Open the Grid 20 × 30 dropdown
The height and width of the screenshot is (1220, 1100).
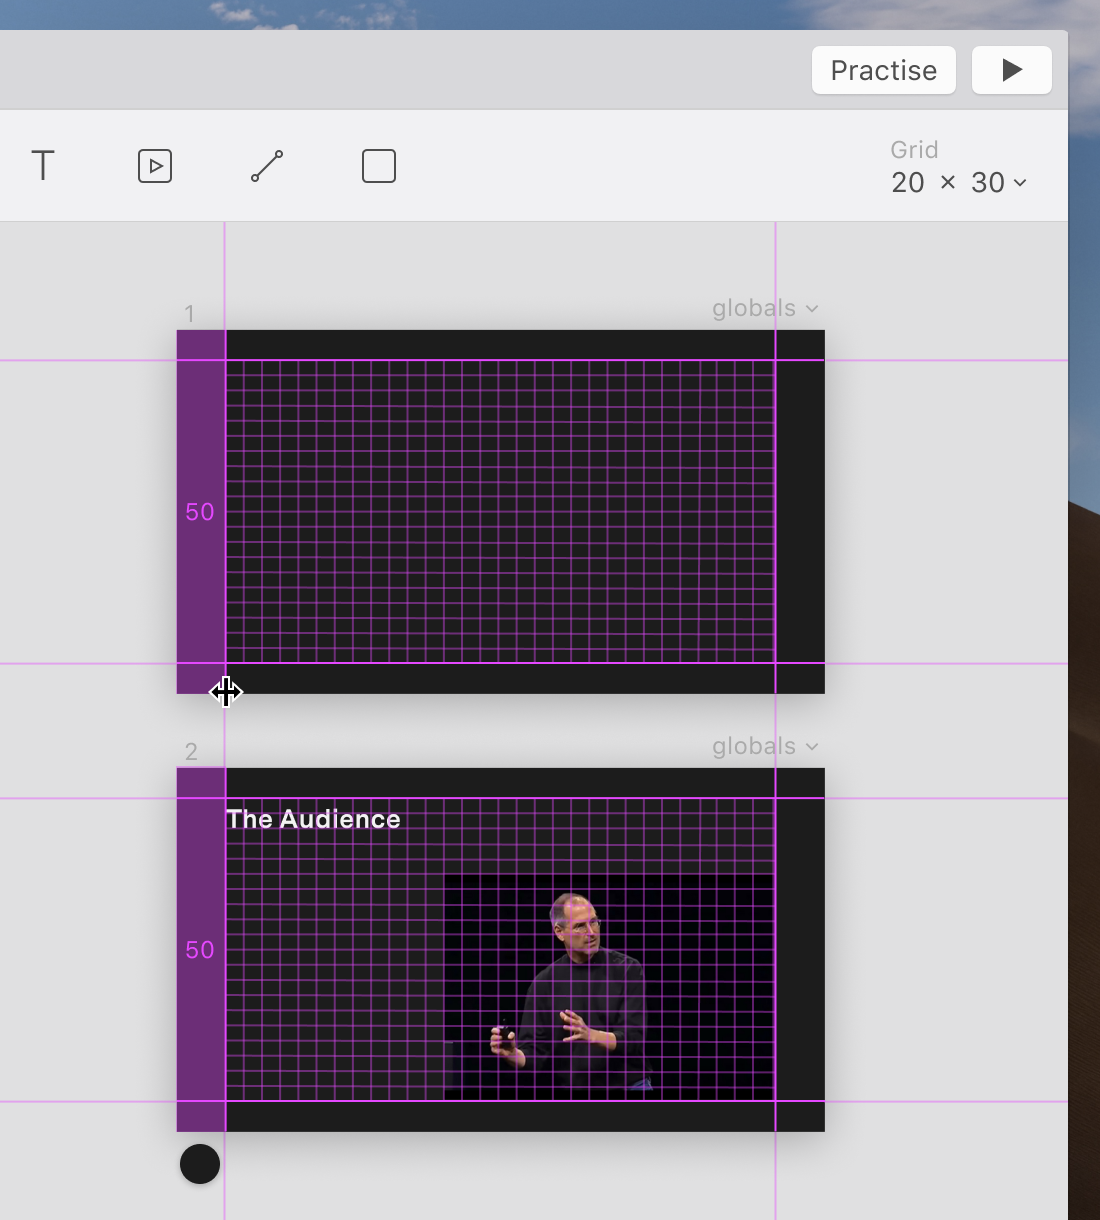click(x=959, y=182)
